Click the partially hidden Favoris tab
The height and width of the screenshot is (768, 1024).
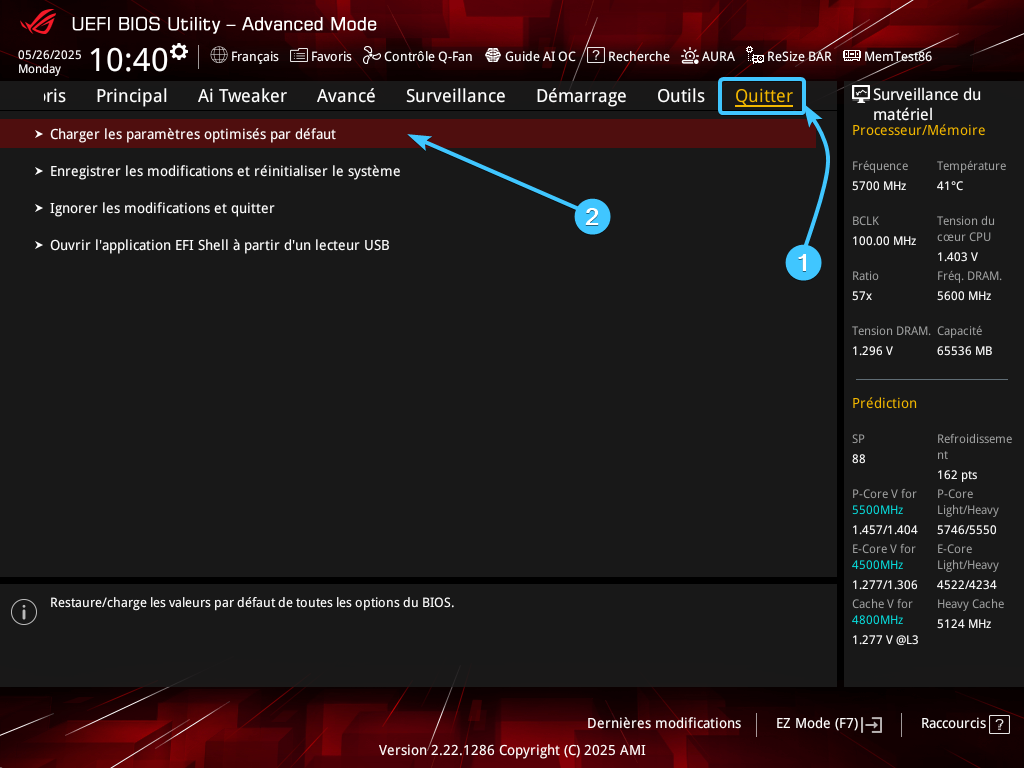55,96
